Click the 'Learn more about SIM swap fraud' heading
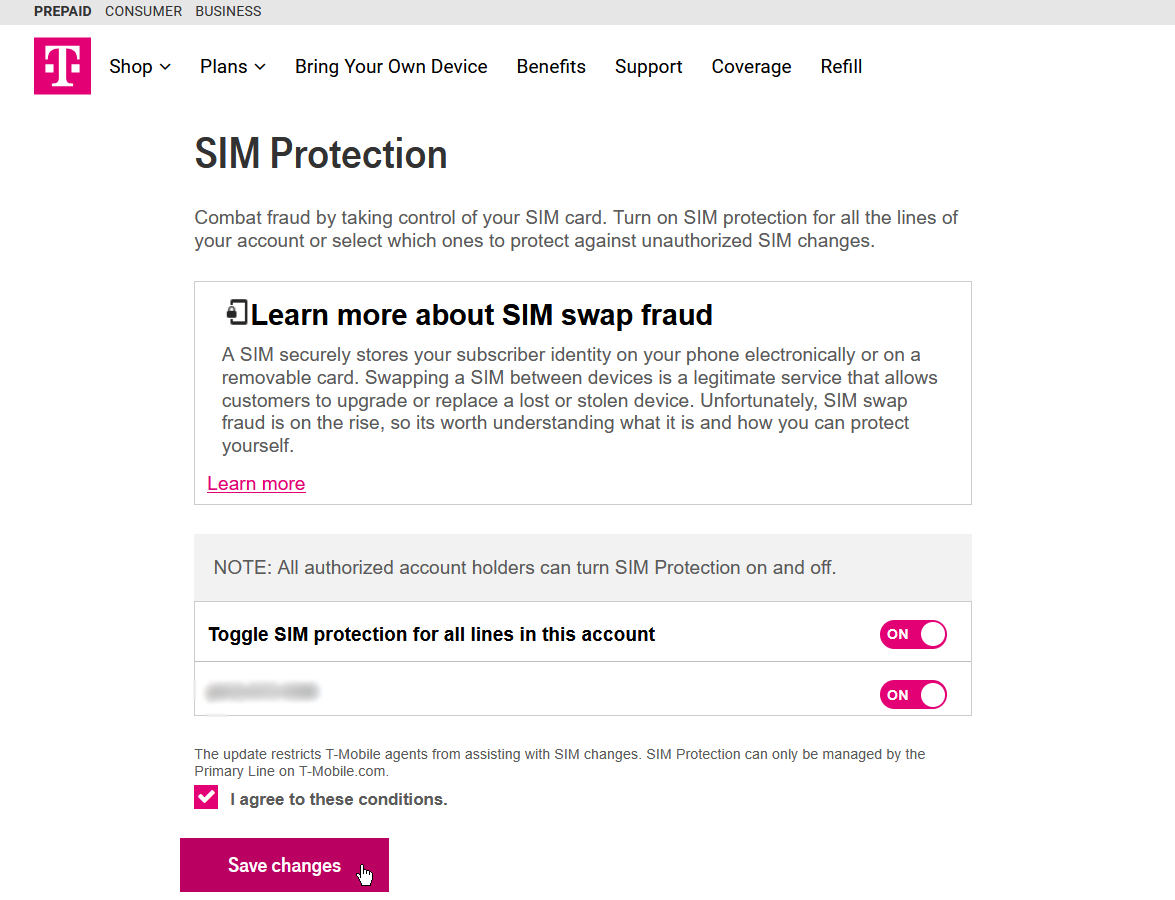The height and width of the screenshot is (900, 1175). tap(481, 315)
